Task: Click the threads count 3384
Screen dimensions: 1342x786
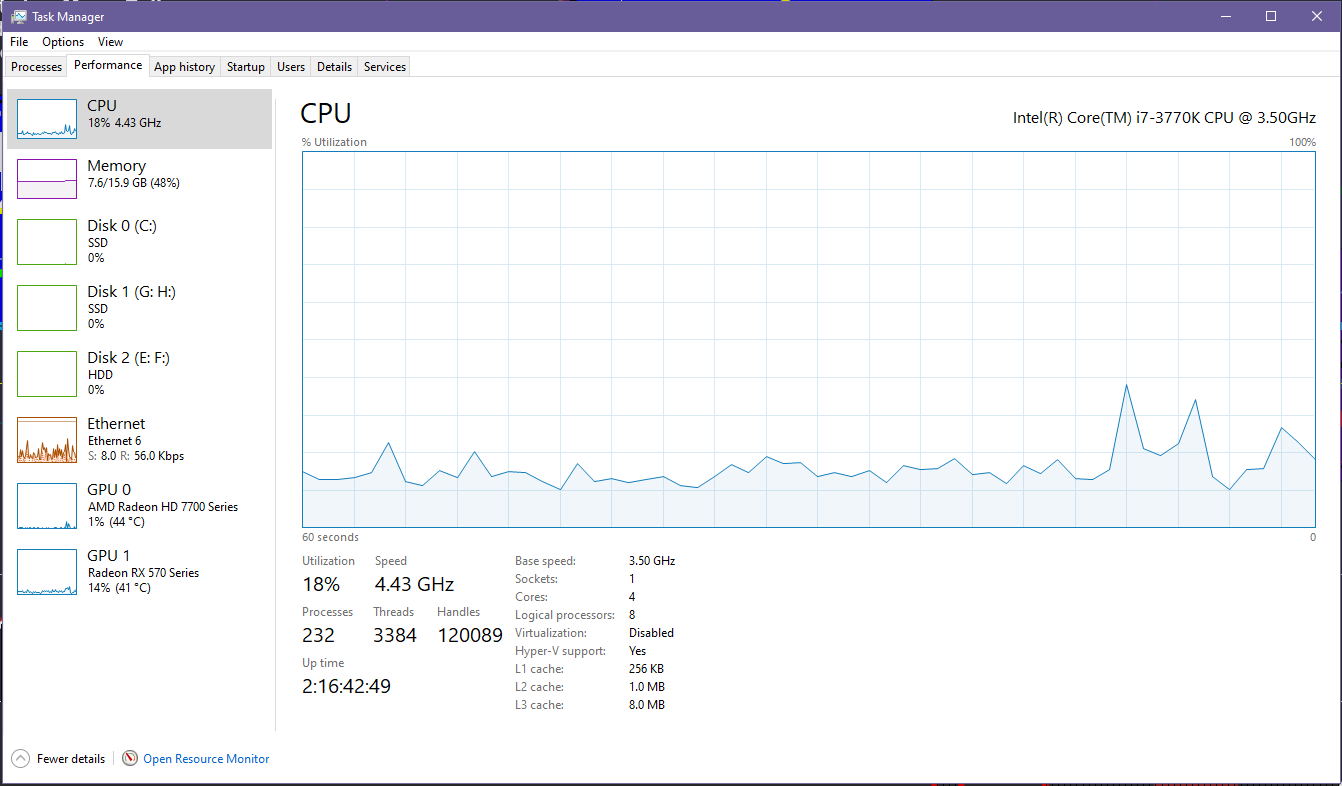Action: [x=395, y=635]
